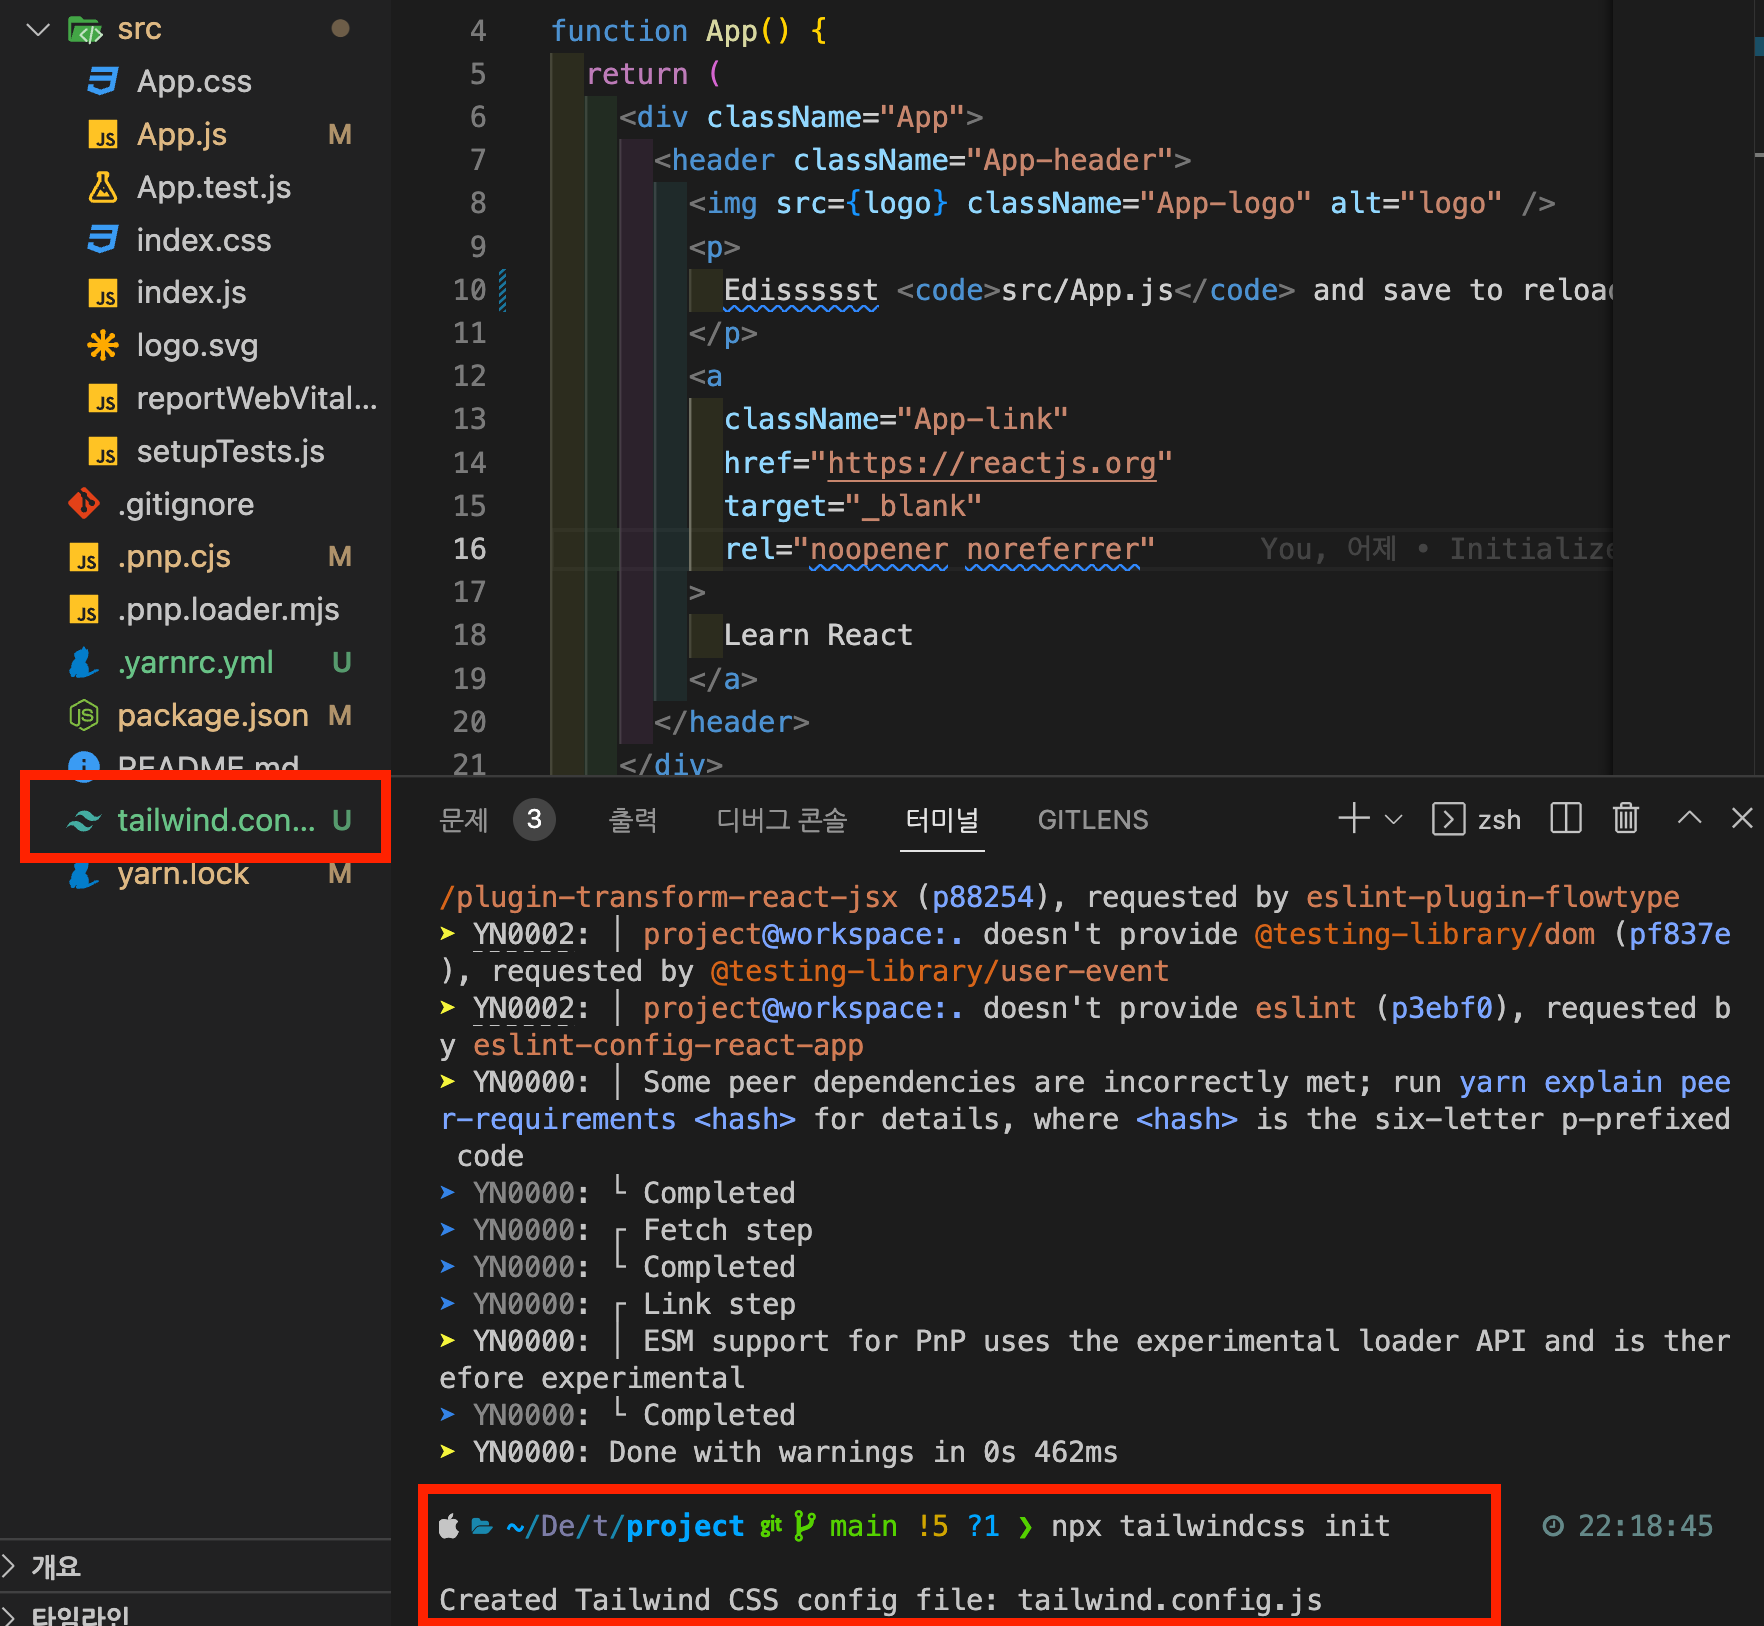Click the modified dot on src folder

[340, 29]
